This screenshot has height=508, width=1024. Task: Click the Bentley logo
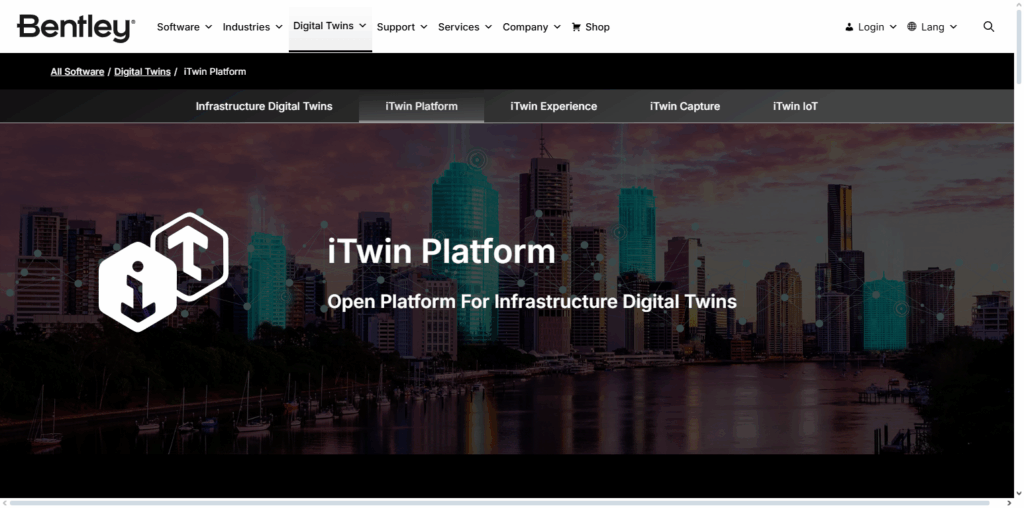click(x=75, y=27)
